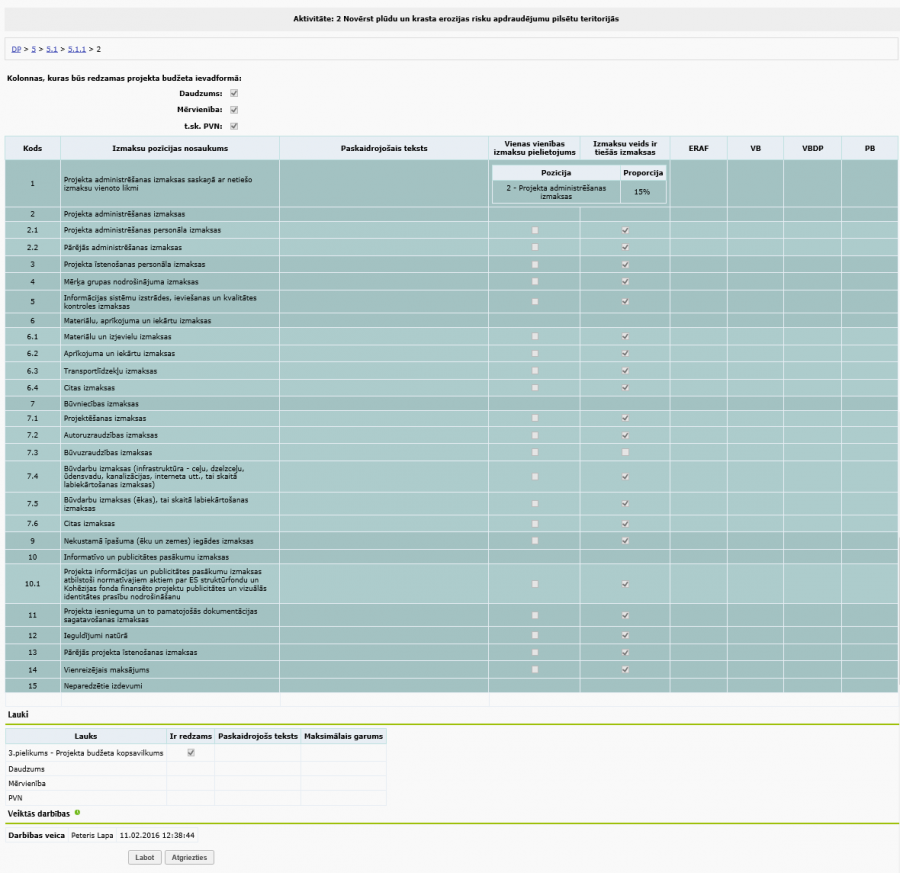Screen dimensions: 900x873
Task: Navigate to breadcrumb link 5
Action: coord(33,48)
